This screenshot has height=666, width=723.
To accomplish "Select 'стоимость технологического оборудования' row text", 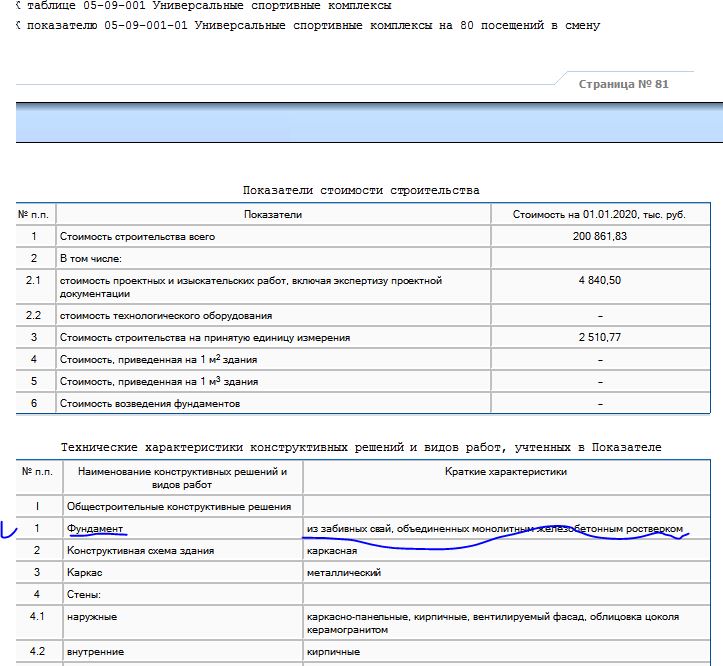I will [166, 315].
